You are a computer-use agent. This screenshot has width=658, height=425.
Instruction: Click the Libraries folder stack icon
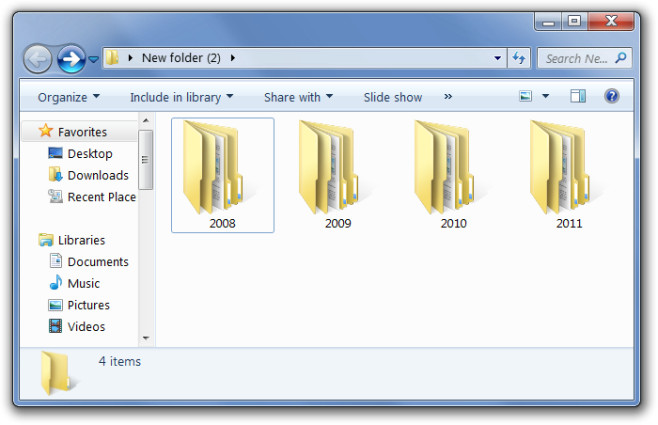coord(46,240)
